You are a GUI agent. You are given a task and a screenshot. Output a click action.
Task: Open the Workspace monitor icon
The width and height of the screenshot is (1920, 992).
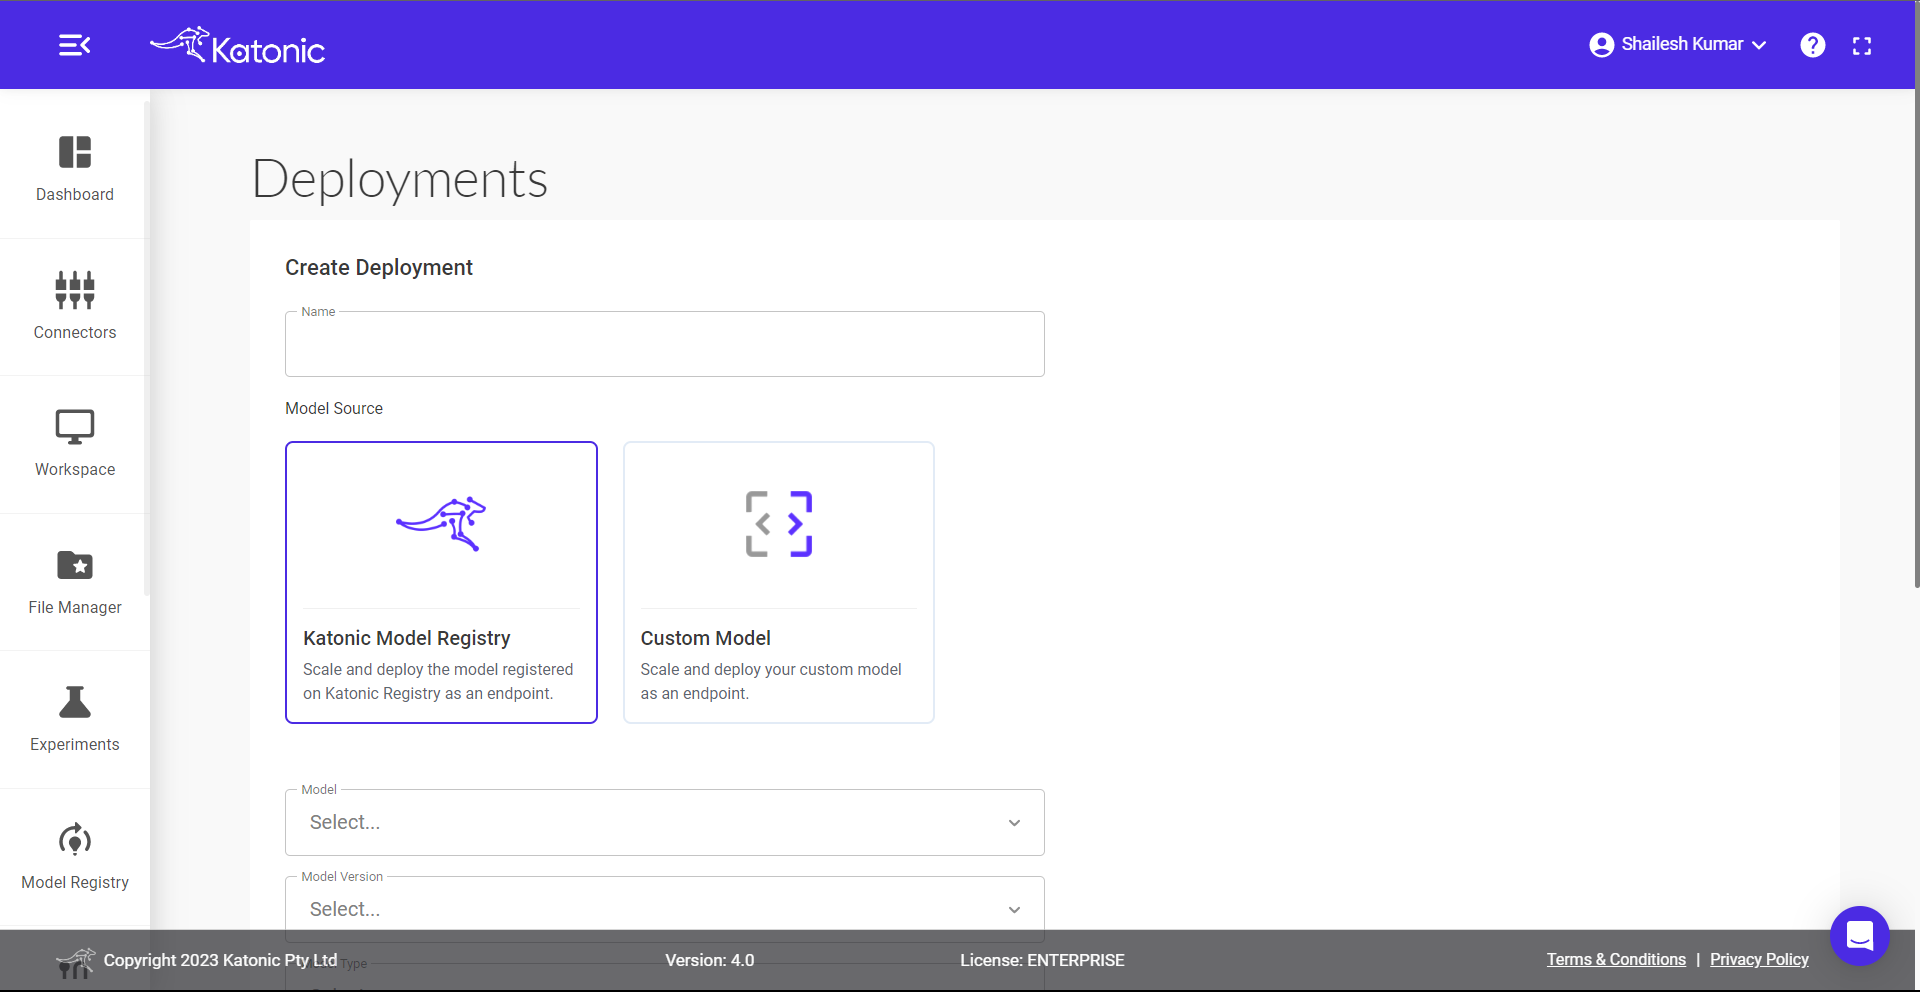pos(75,427)
